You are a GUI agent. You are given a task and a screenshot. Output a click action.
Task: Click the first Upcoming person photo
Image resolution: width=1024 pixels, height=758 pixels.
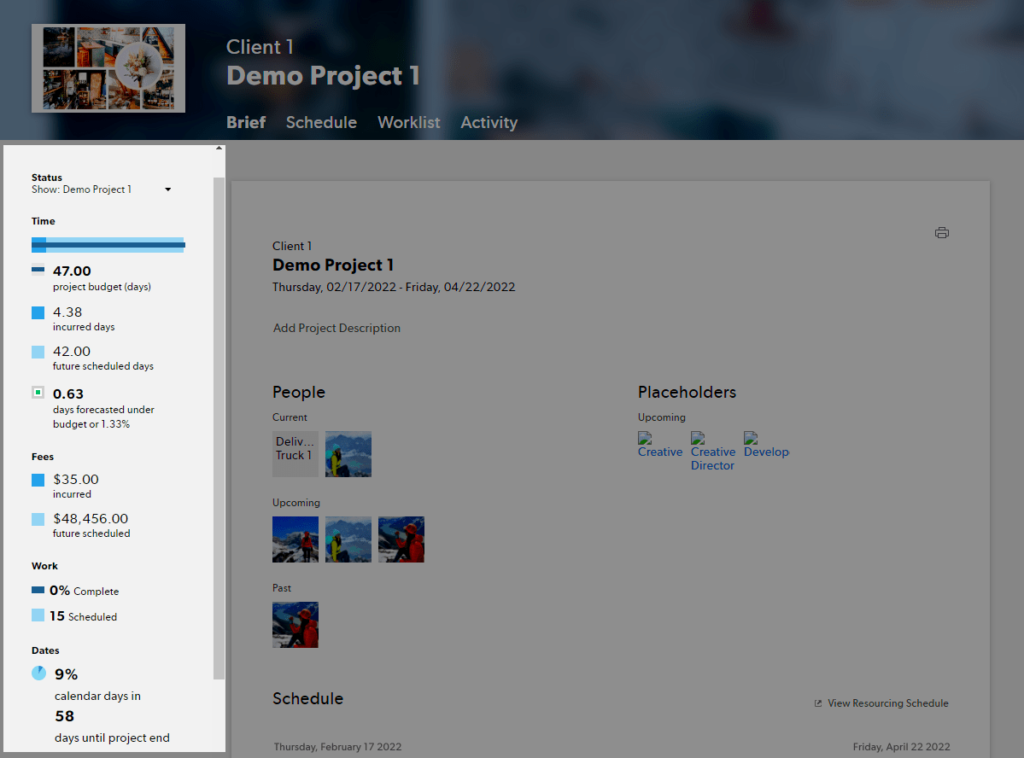click(x=295, y=539)
